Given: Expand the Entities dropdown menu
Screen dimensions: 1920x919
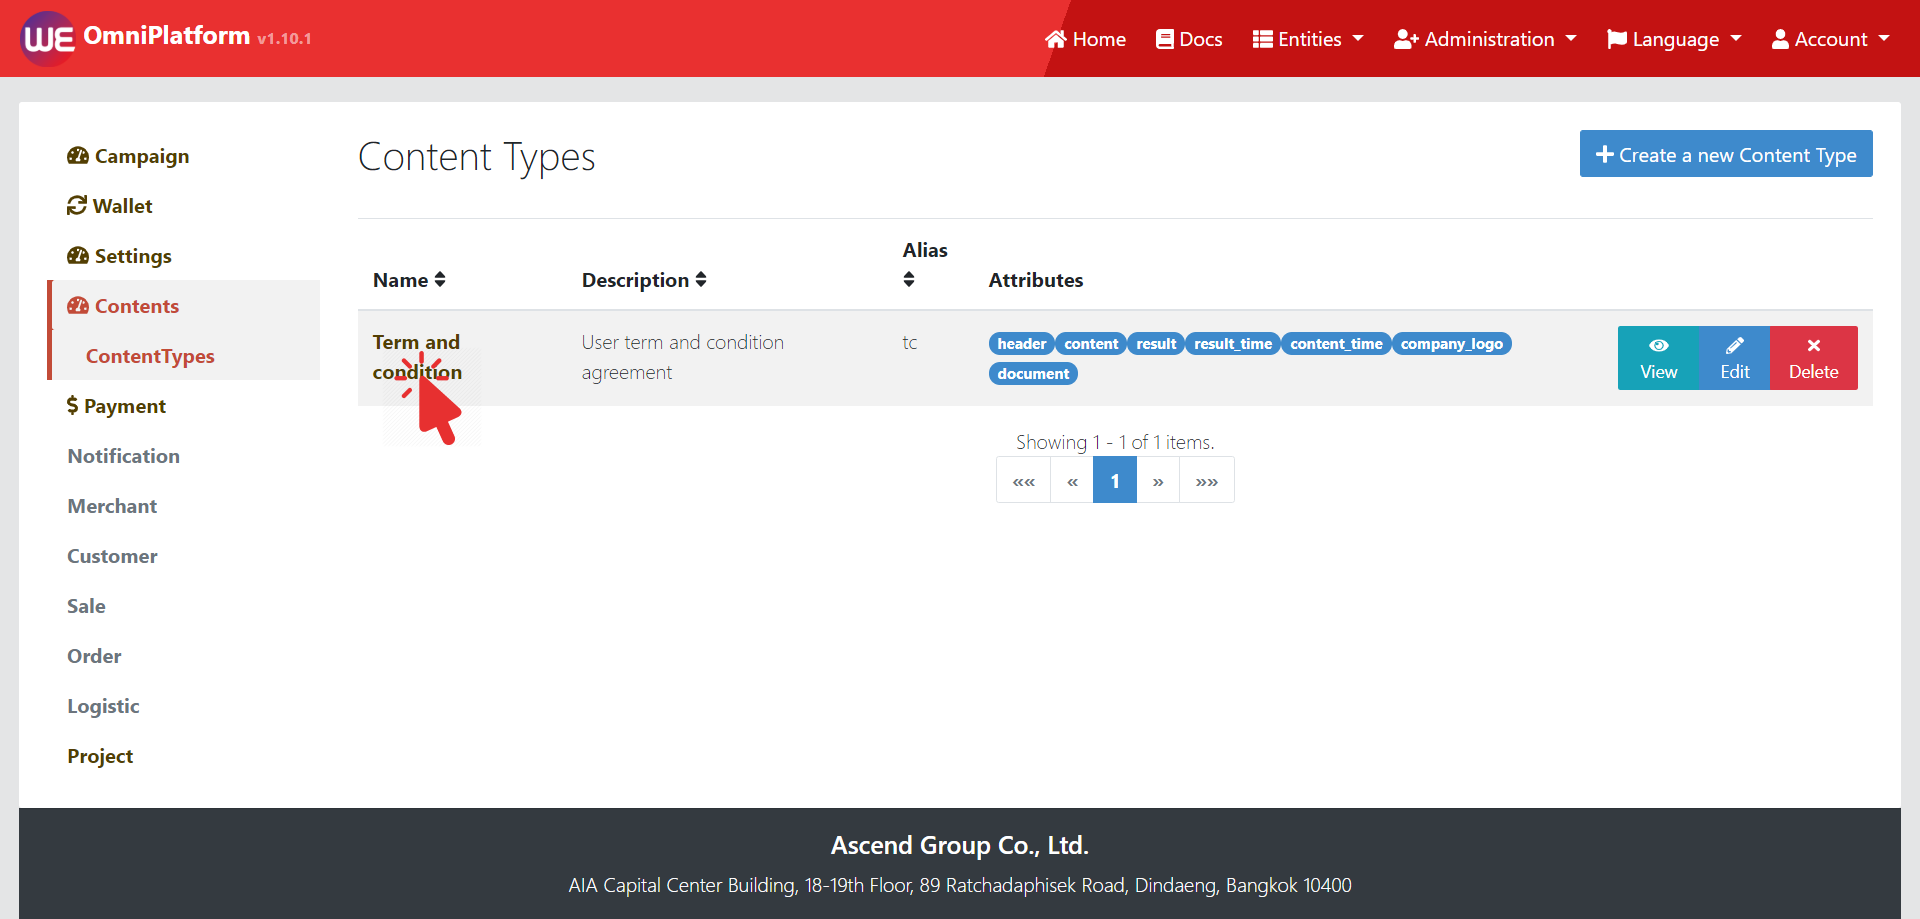Looking at the screenshot, I should pos(1308,39).
